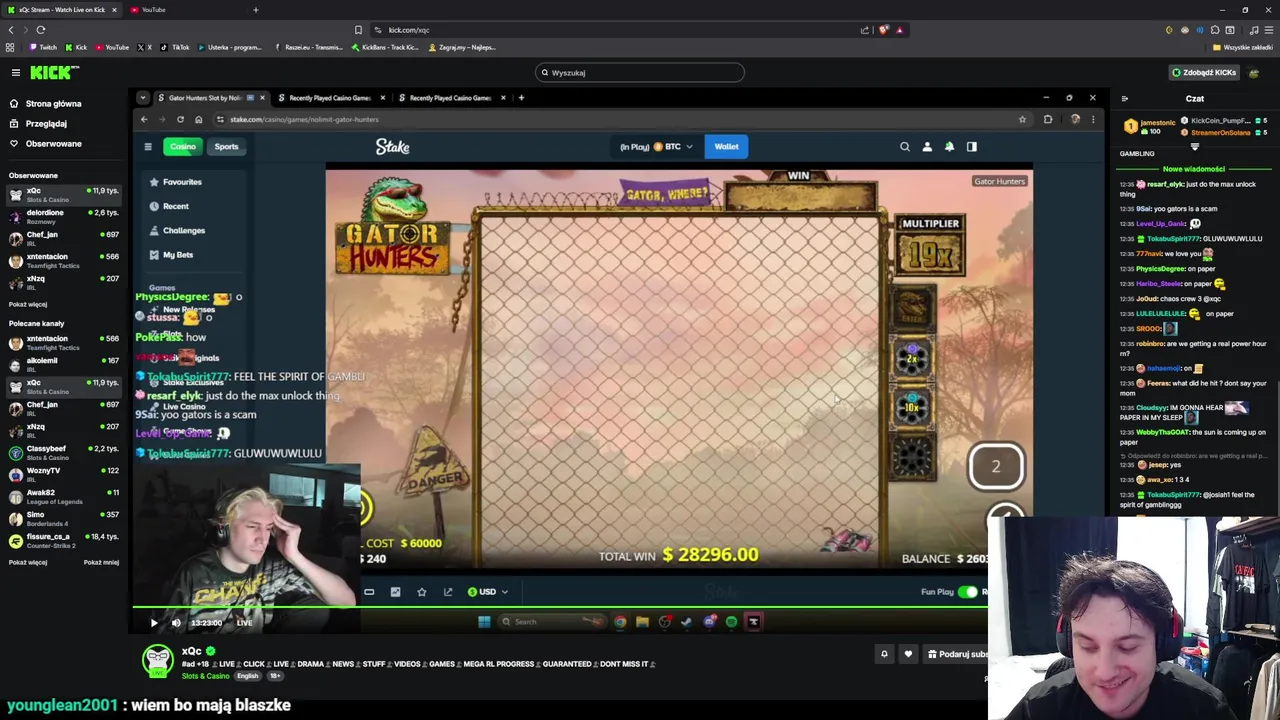Open the Slots & Casino category link

coord(205,676)
